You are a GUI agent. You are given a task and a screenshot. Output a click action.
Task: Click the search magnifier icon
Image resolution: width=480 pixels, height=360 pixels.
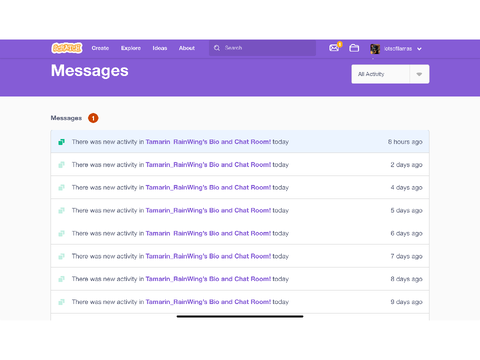tap(217, 48)
